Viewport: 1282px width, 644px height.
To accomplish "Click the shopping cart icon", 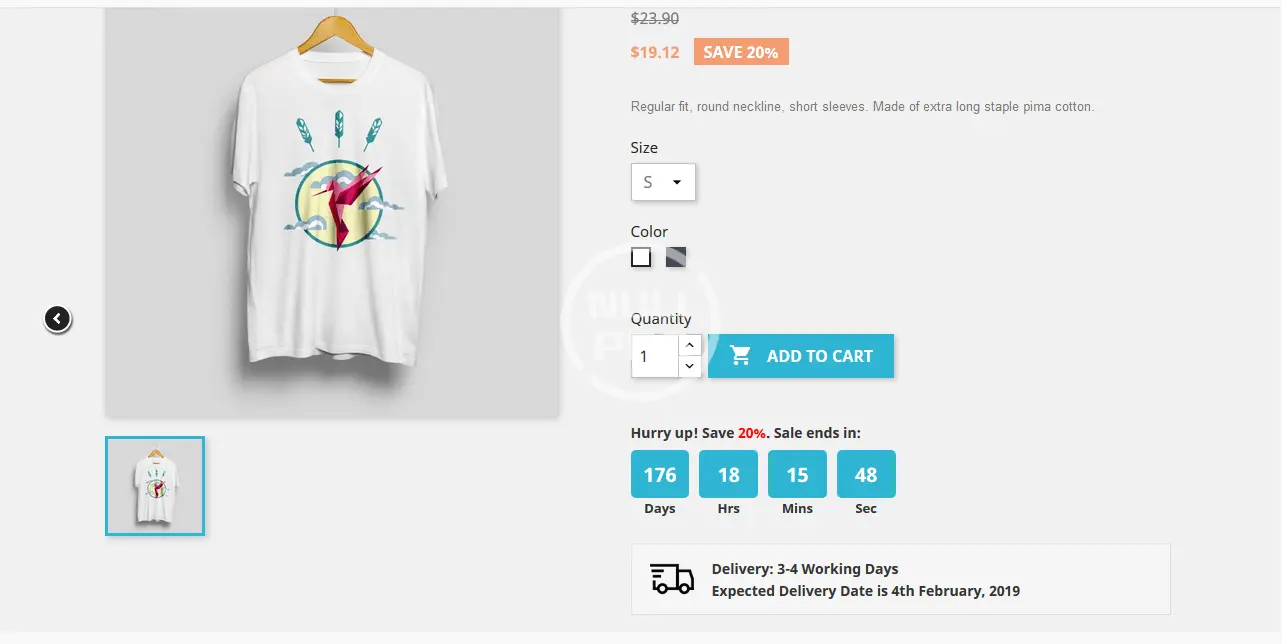I will pos(740,356).
